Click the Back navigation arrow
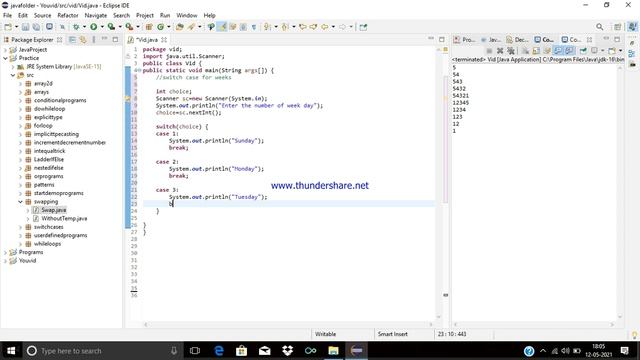Screen dimensions: 640x360 (324, 27)
